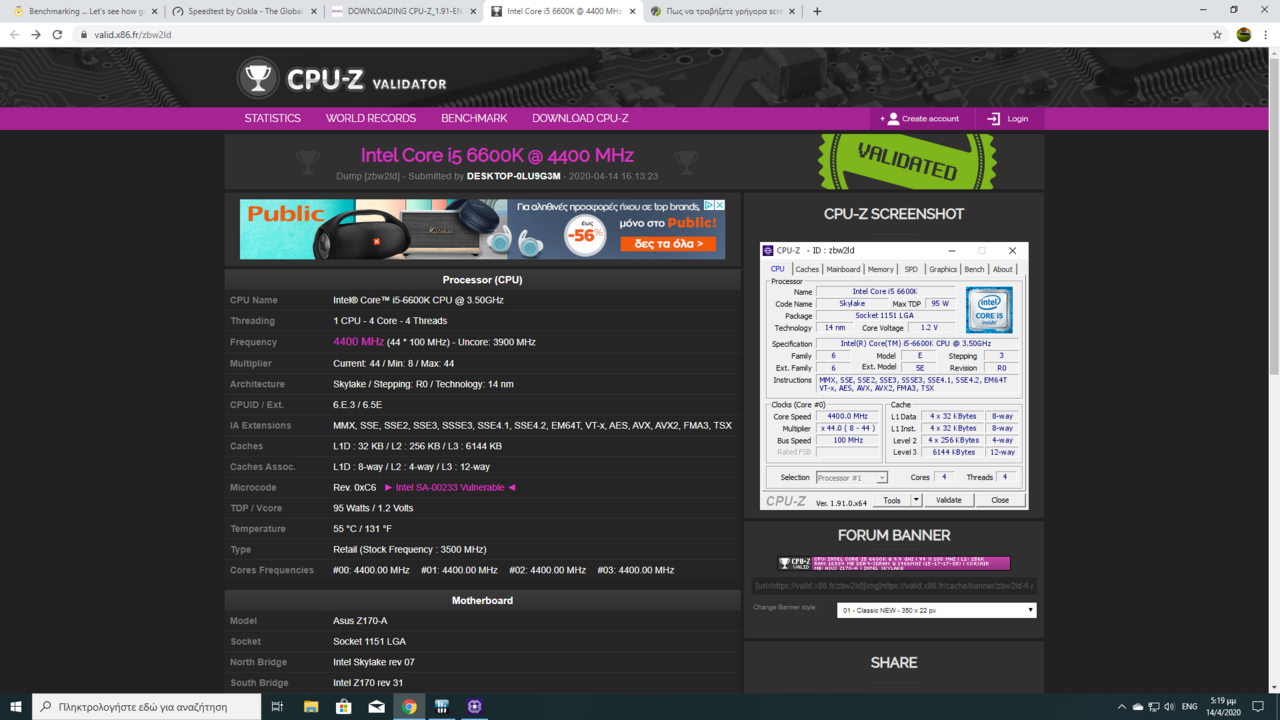Open Microsoft Store from the taskbar
This screenshot has height=720, width=1280.
pyautogui.click(x=343, y=706)
